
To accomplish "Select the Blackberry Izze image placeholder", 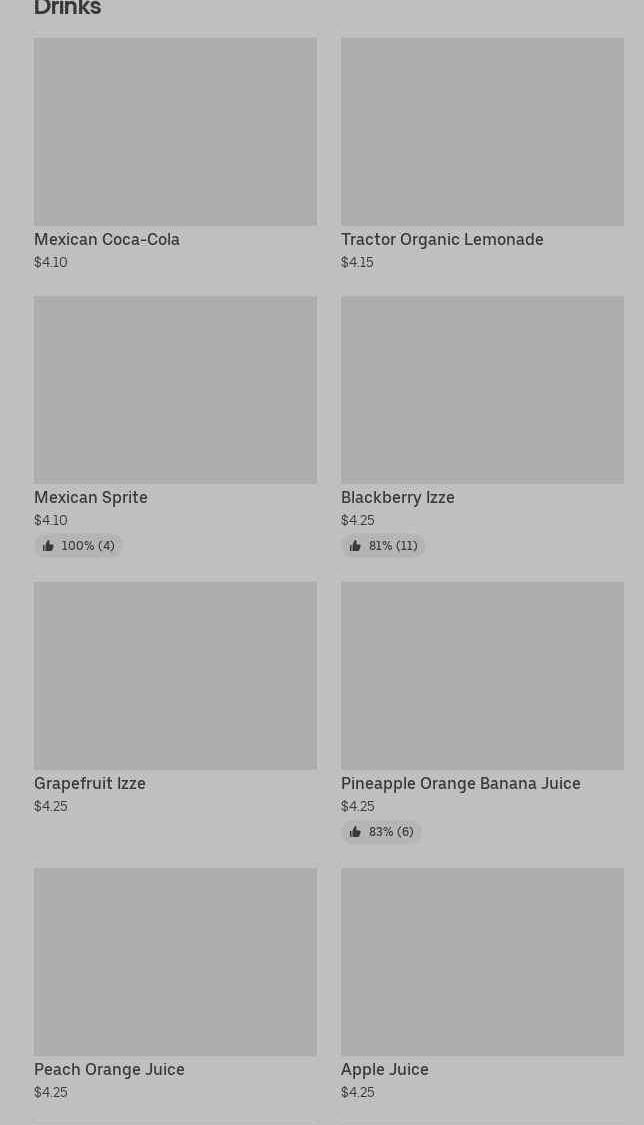I will coord(482,390).
